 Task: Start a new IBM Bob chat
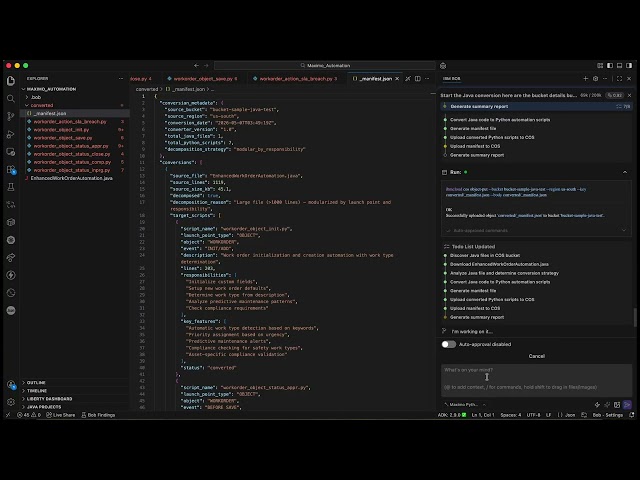pyautogui.click(x=586, y=78)
